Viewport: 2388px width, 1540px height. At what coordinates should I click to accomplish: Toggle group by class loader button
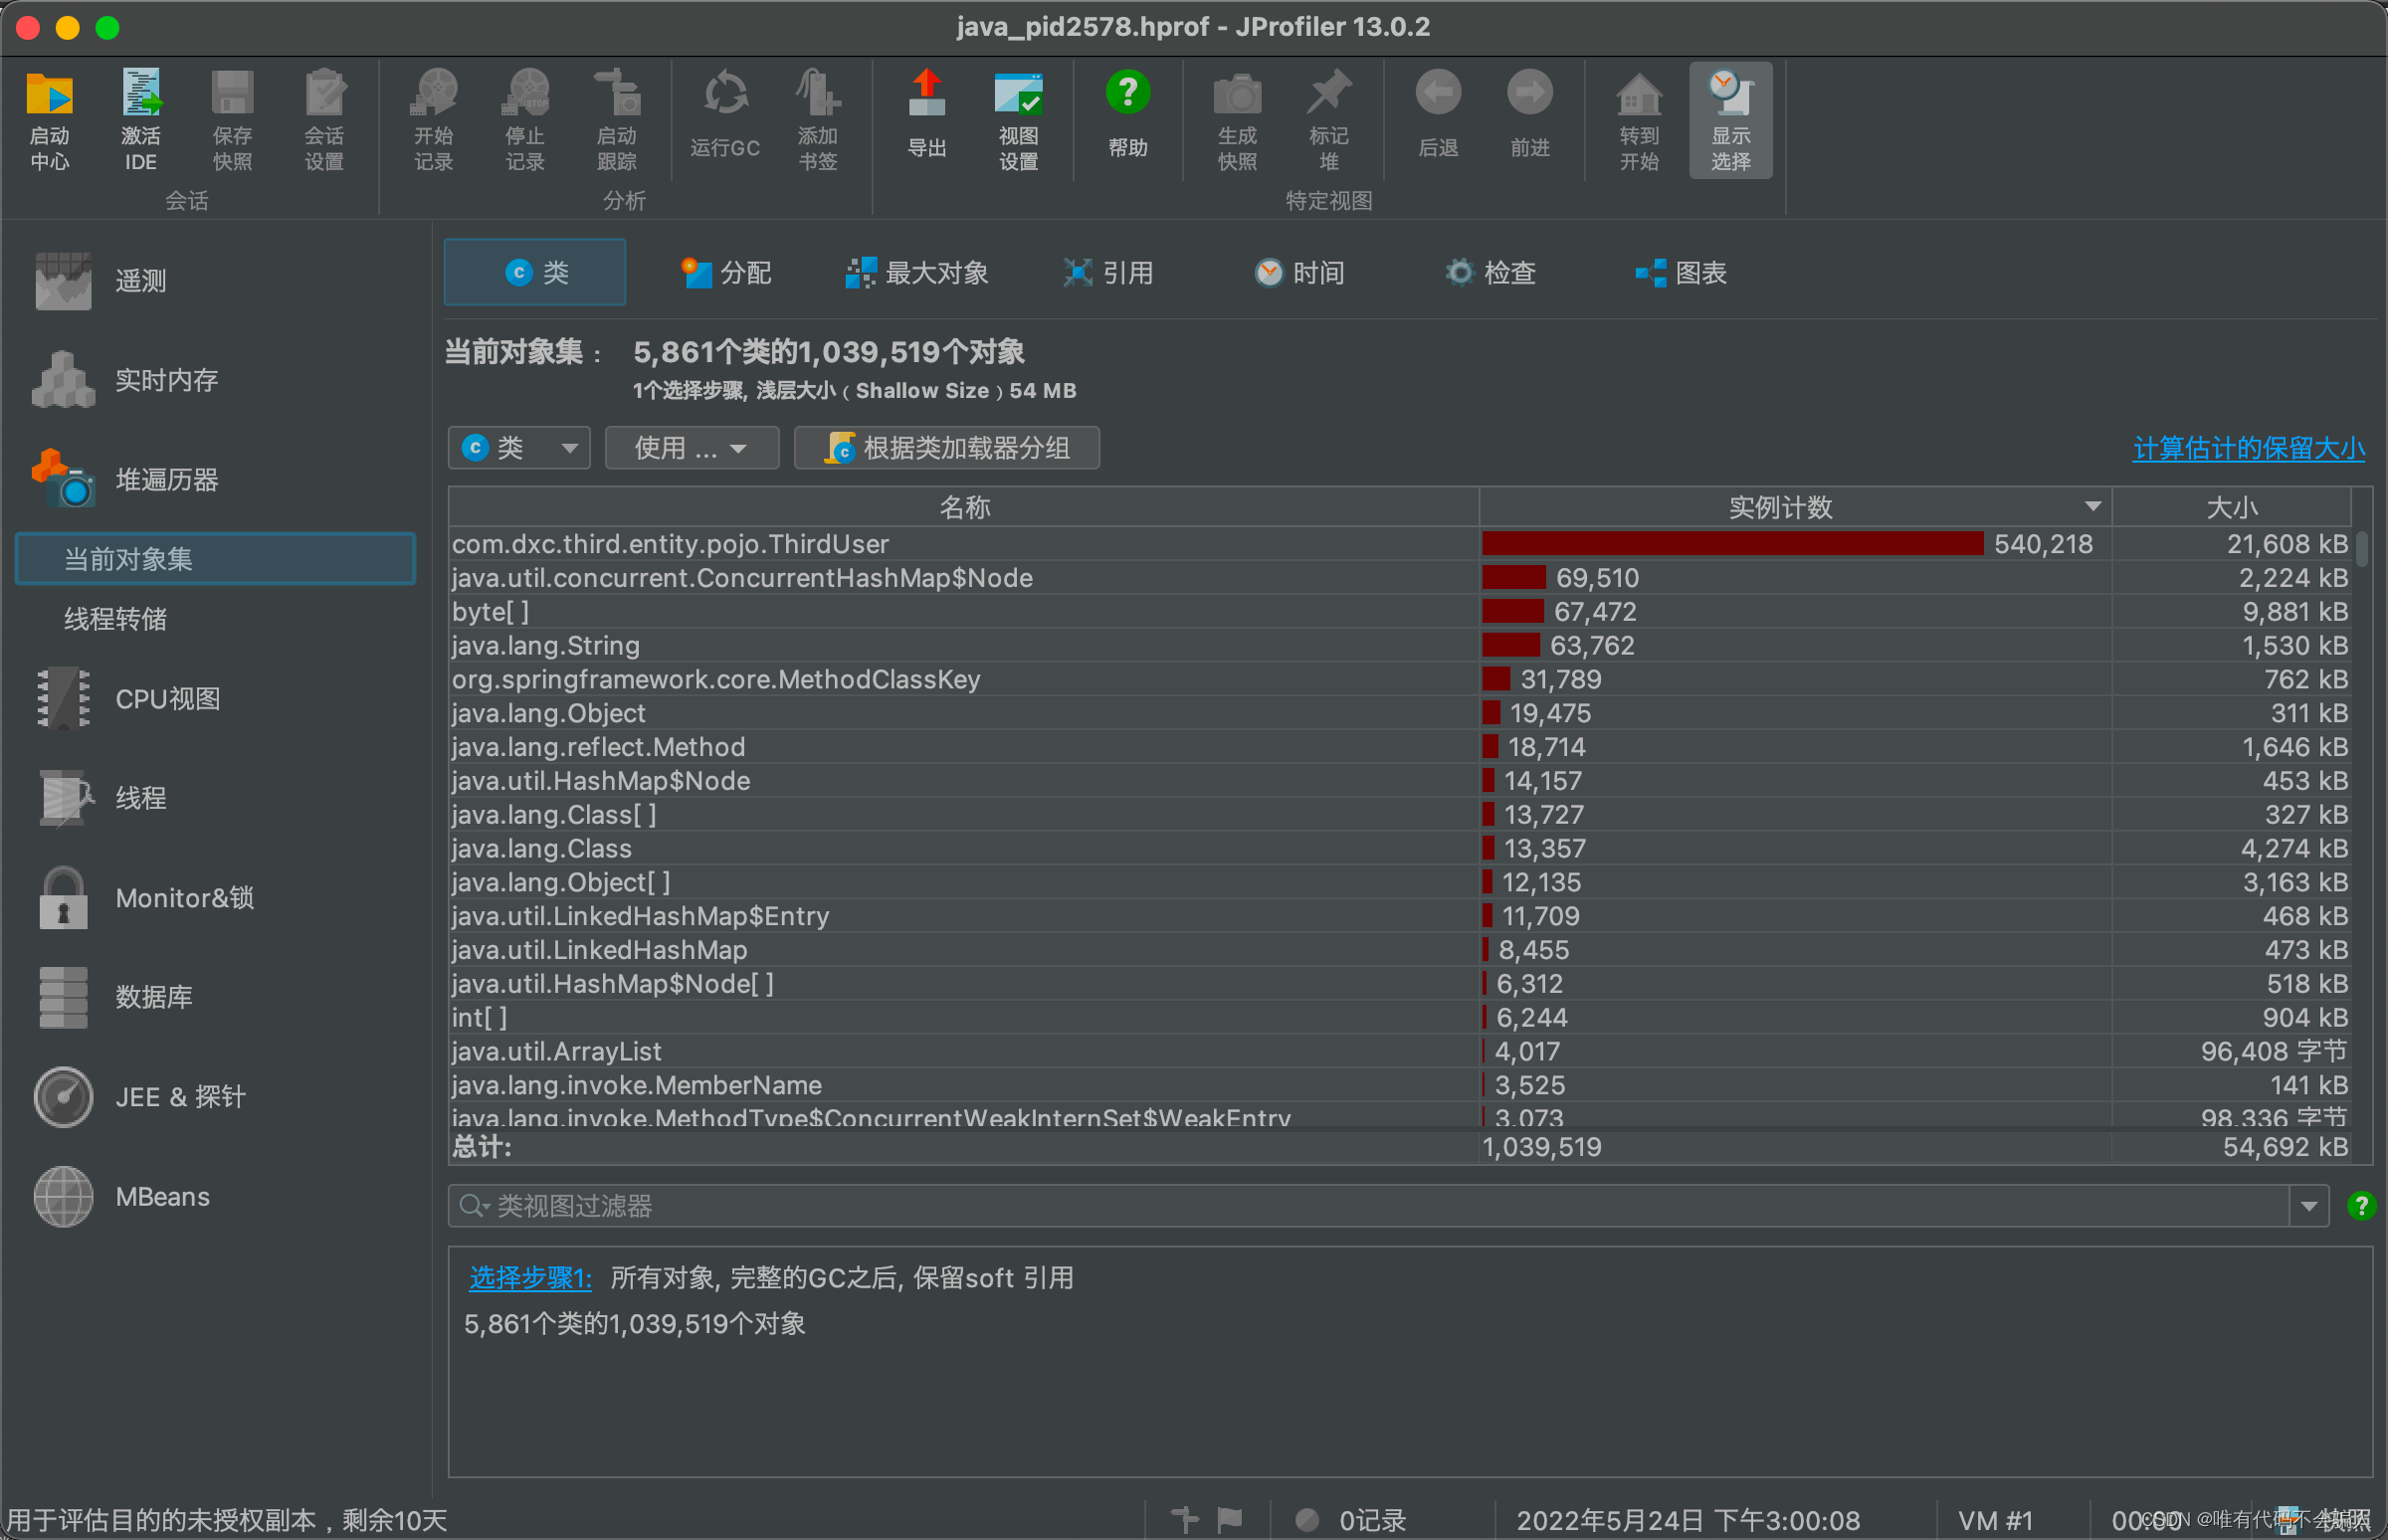(x=947, y=448)
